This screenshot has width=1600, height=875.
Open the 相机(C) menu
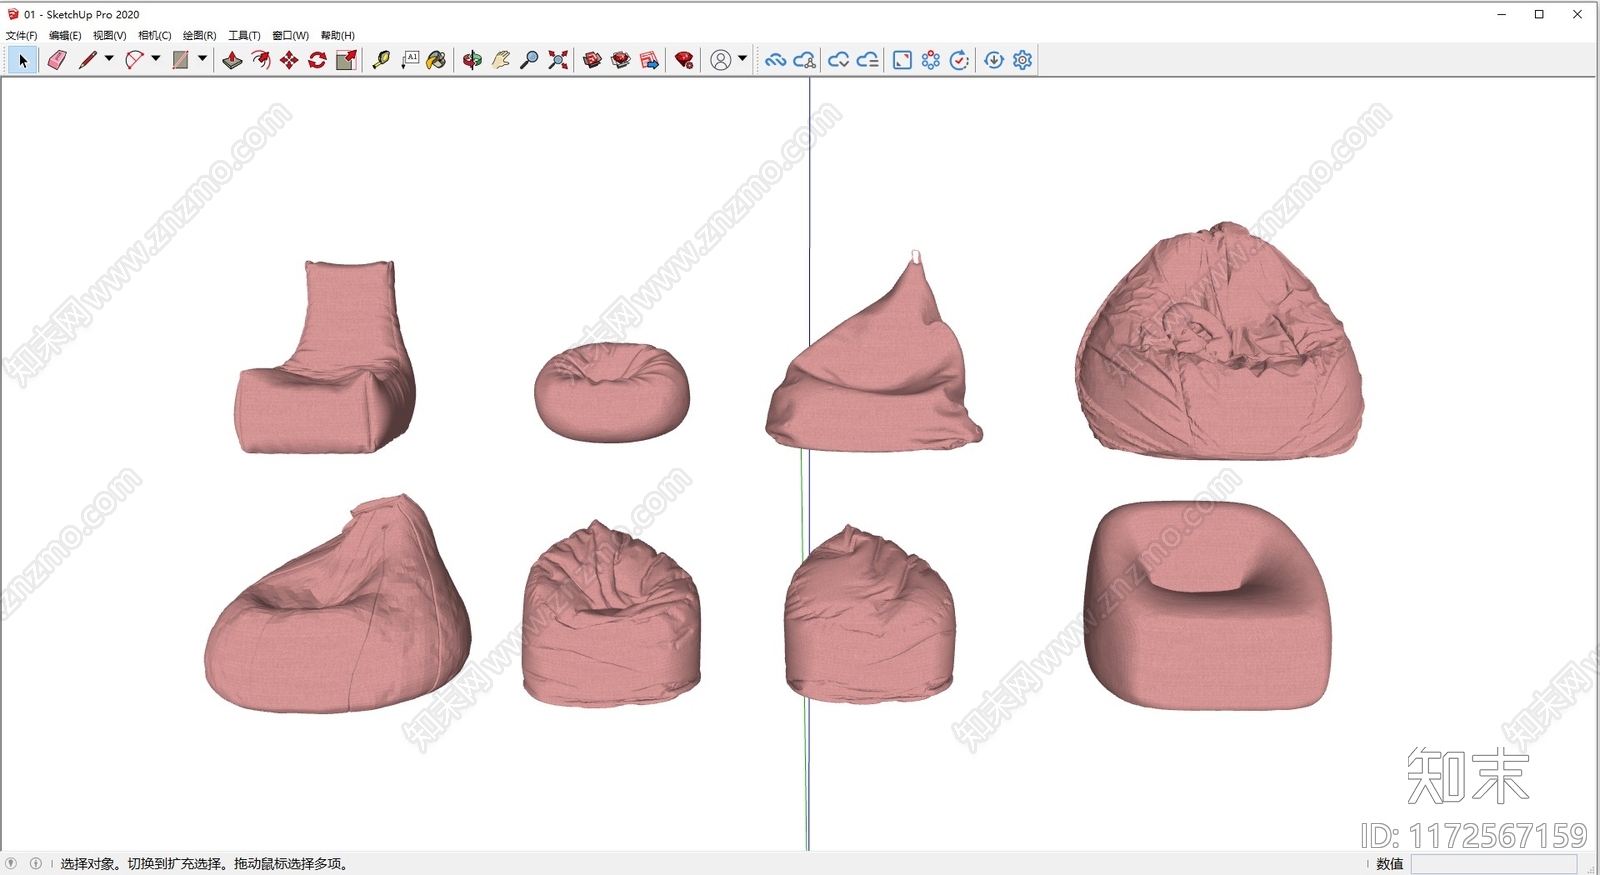[154, 35]
